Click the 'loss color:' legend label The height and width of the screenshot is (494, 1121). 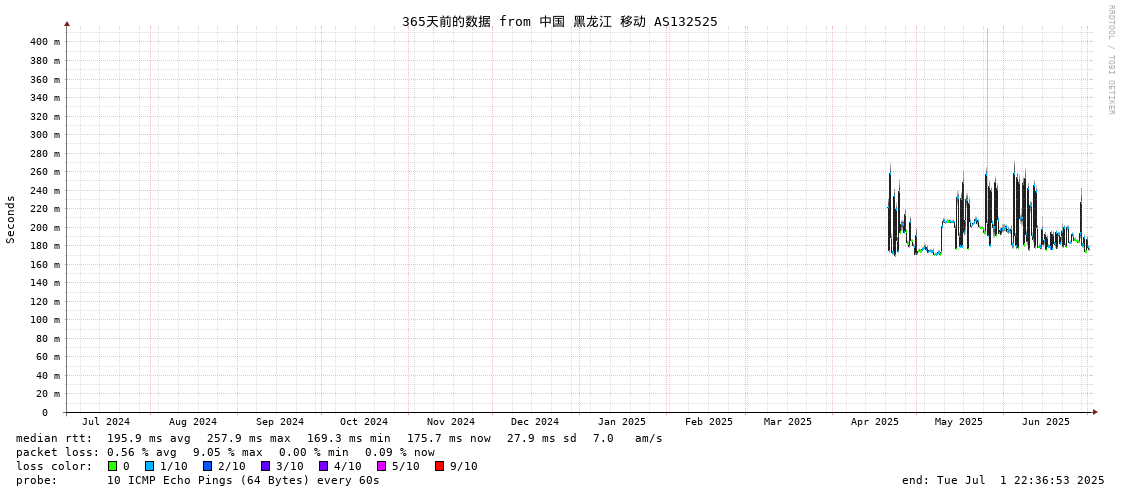coord(54,467)
